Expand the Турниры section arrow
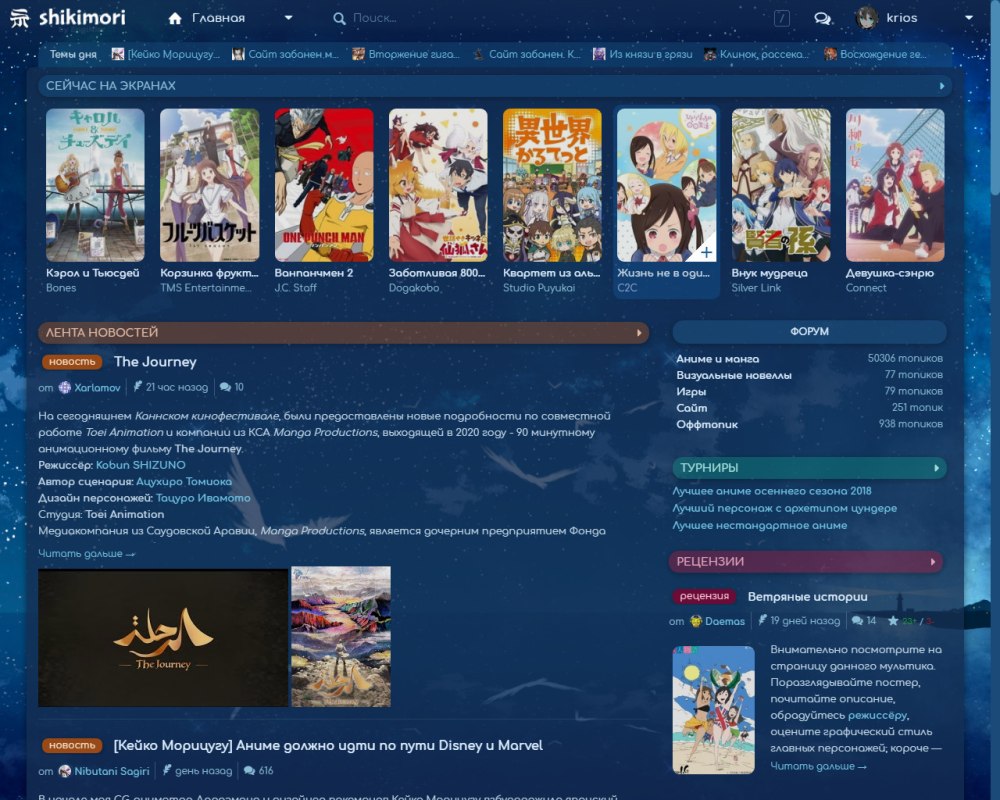Image resolution: width=1000 pixels, height=800 pixels. coord(936,468)
